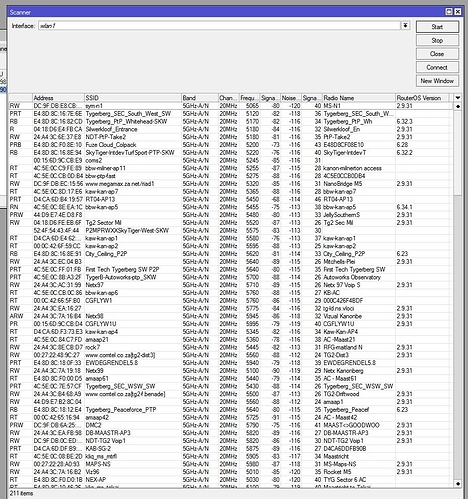The height and width of the screenshot is (499, 468).
Task: Sort by SSID column header
Action: (x=133, y=98)
